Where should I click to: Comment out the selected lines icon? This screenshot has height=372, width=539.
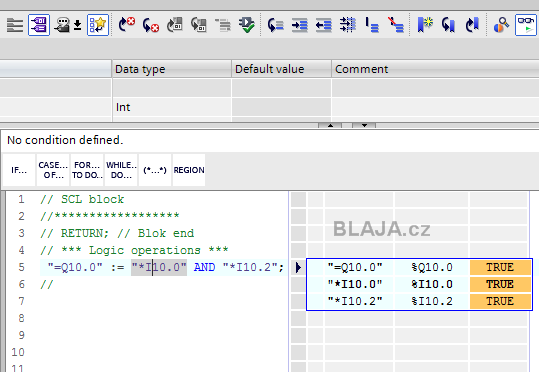(372, 25)
